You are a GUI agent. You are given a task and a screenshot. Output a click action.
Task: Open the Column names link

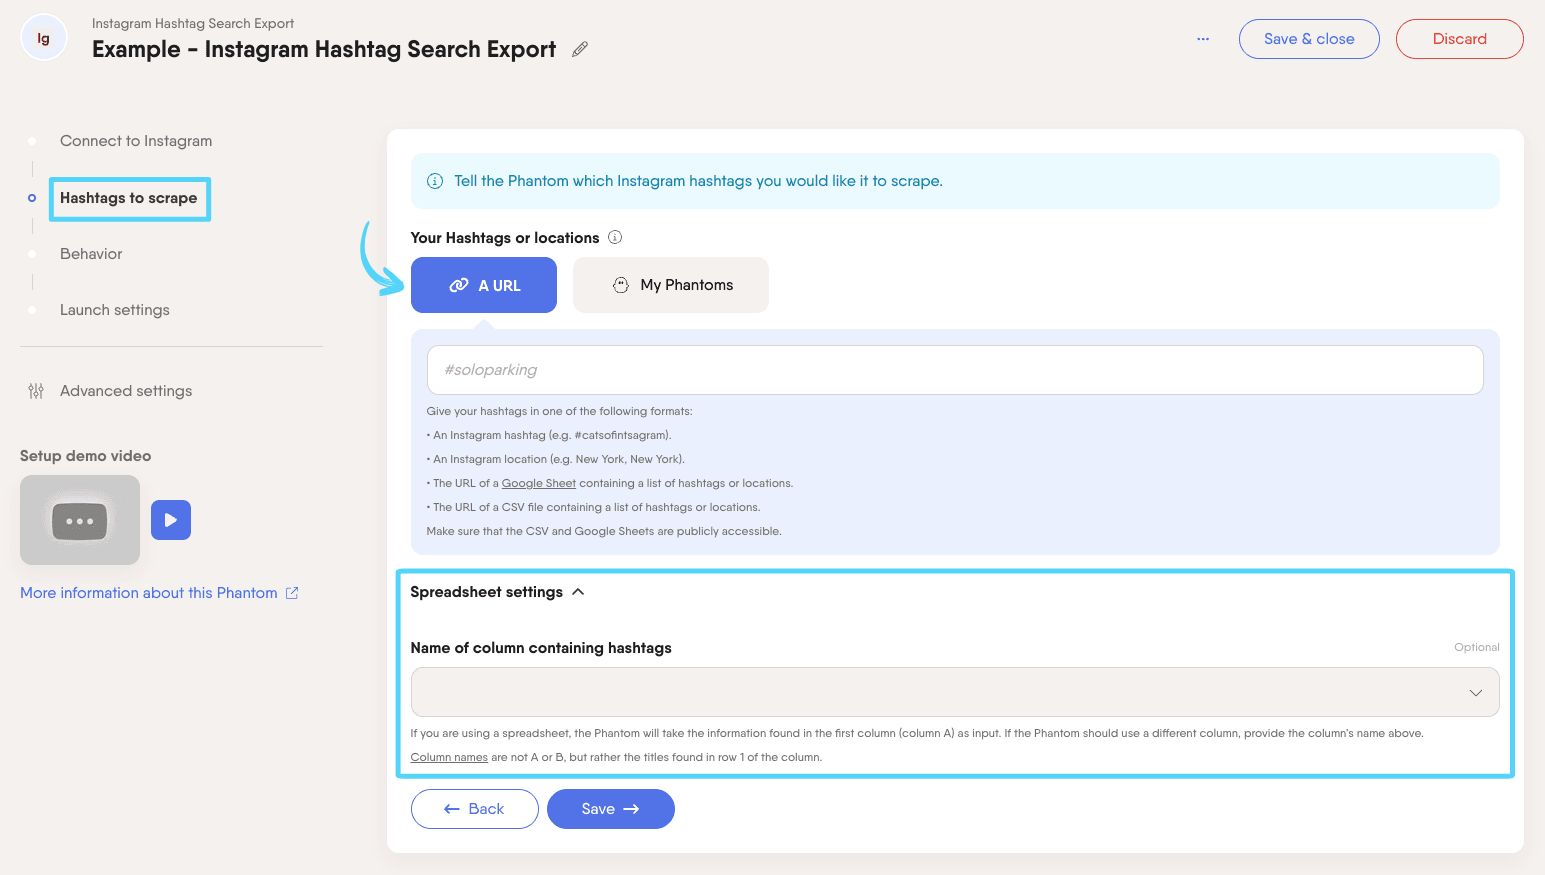tap(449, 757)
